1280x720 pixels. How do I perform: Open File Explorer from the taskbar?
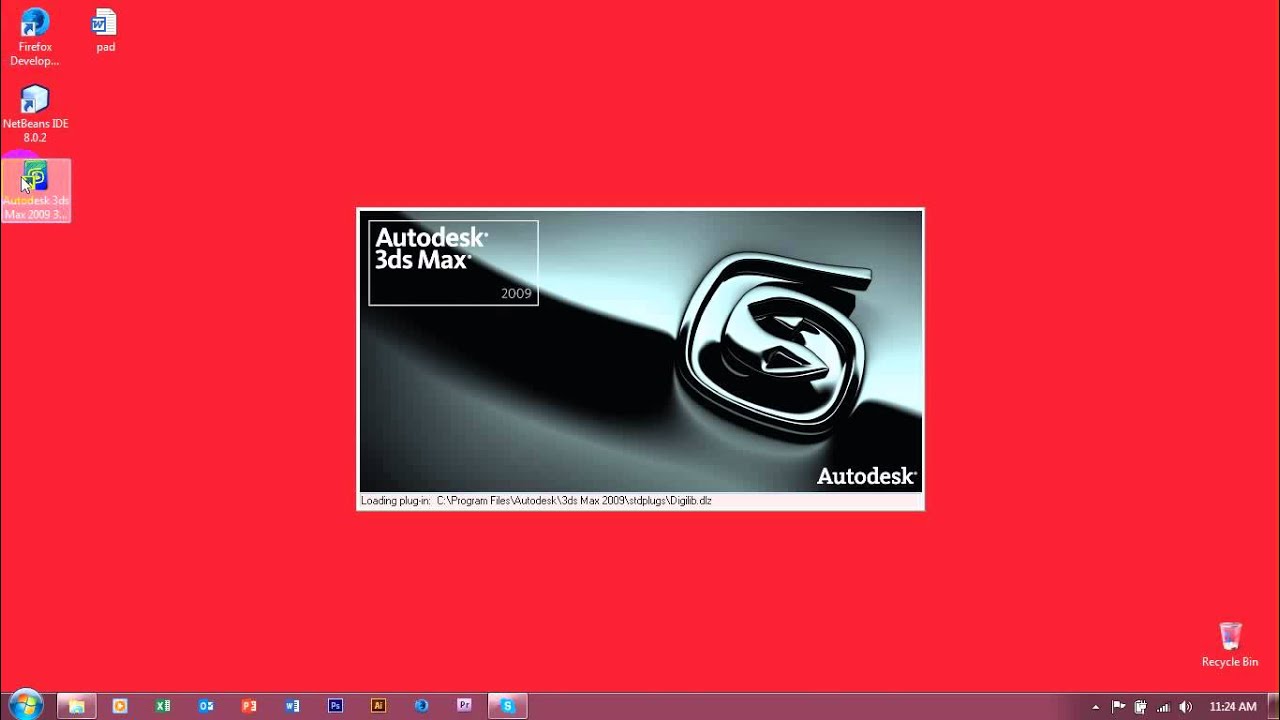77,706
